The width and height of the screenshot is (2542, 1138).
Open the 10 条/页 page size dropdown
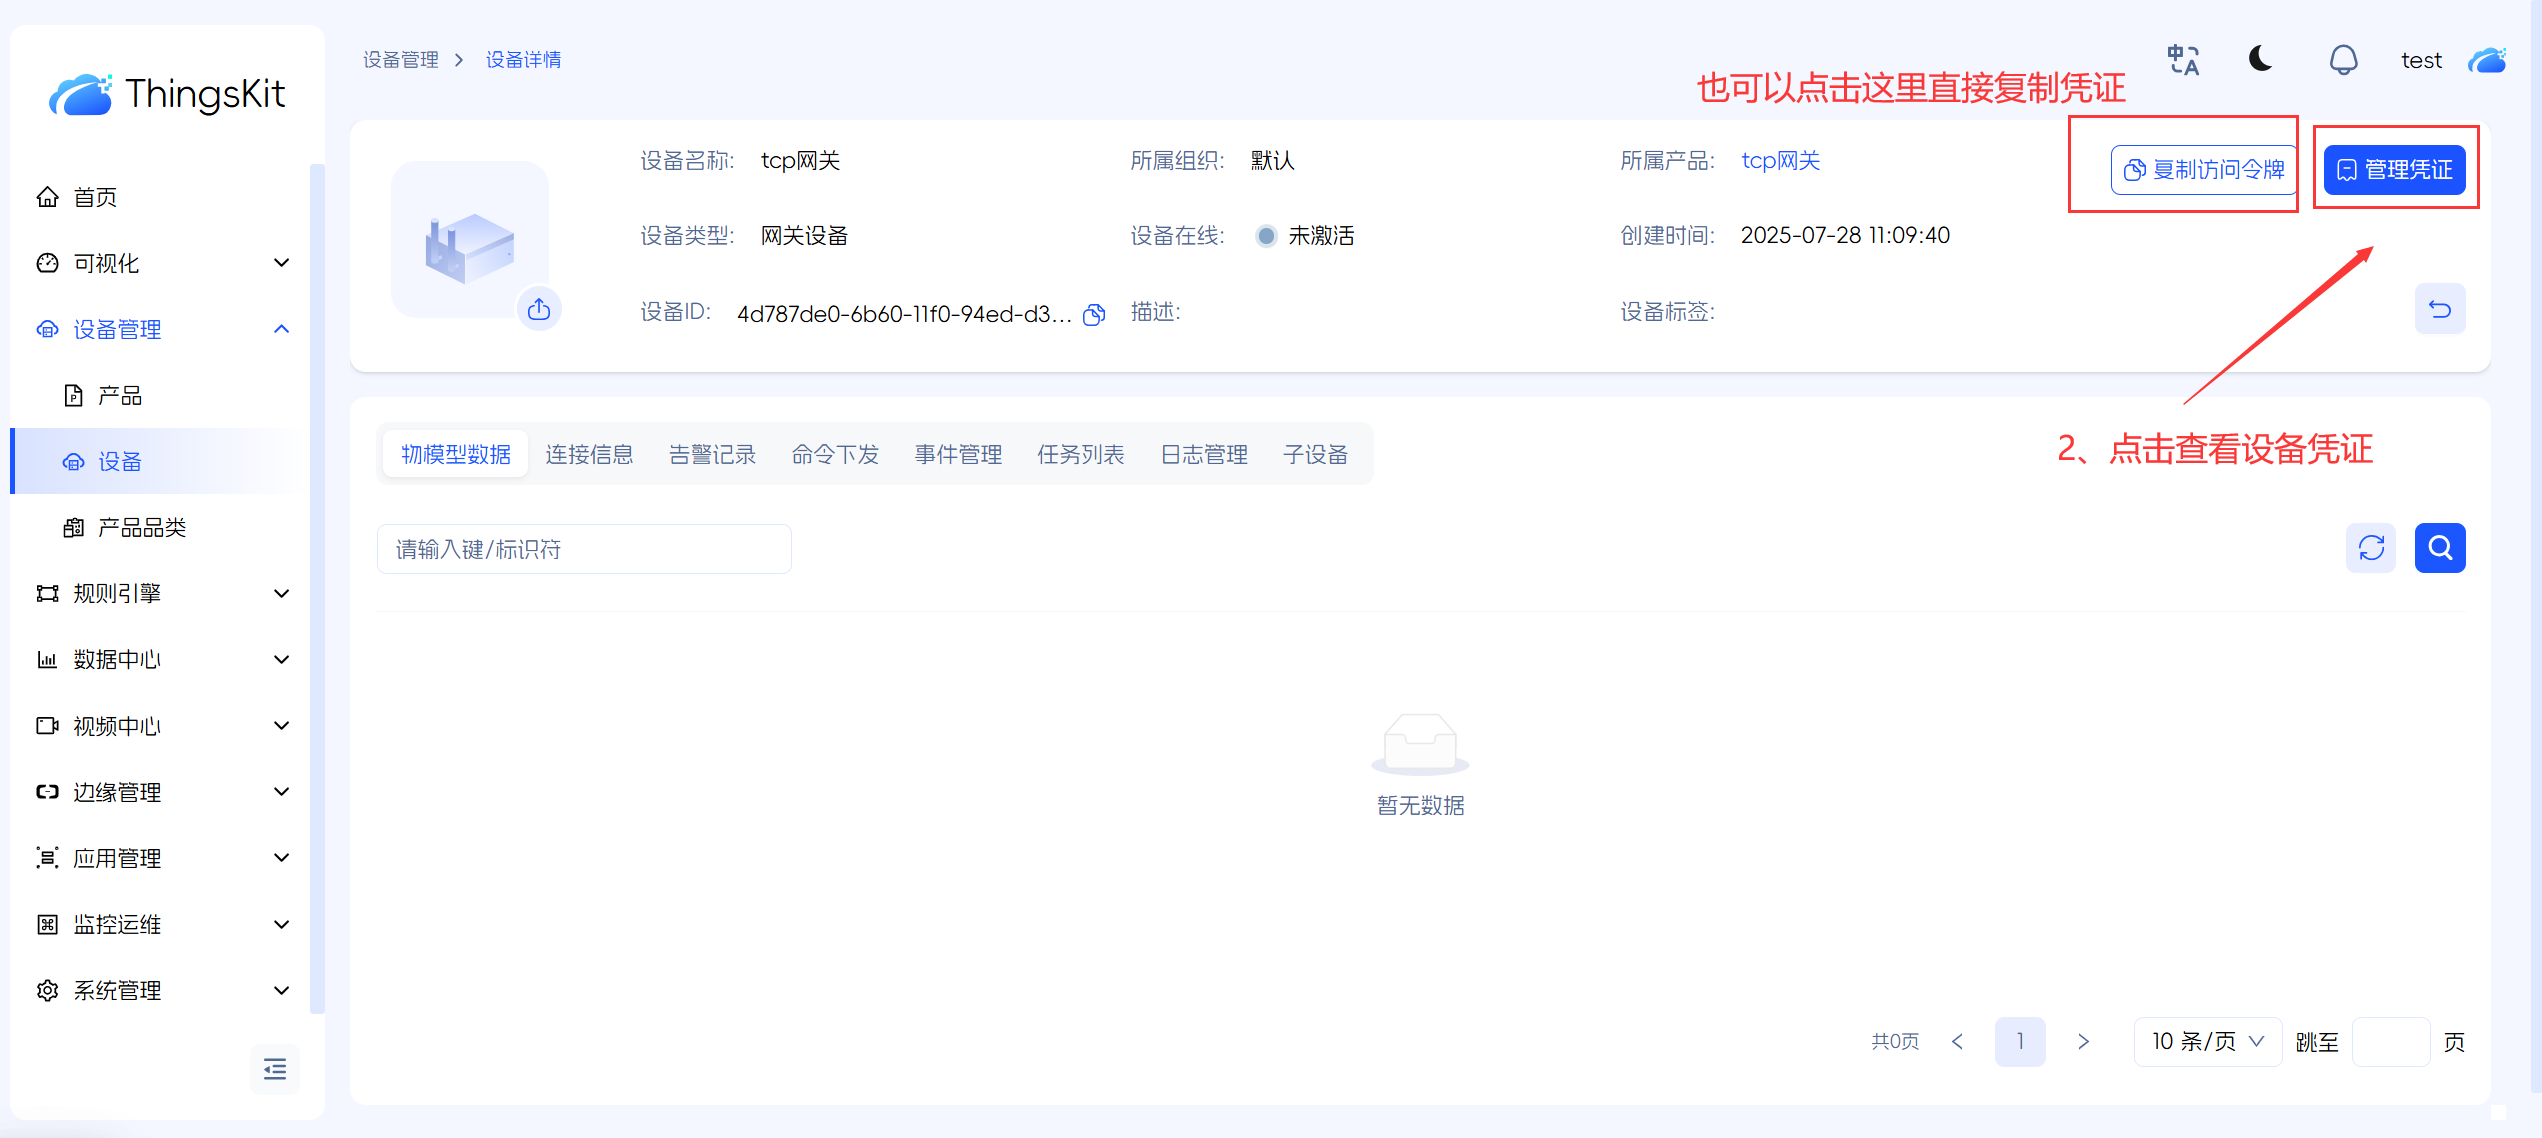(x=2207, y=1042)
